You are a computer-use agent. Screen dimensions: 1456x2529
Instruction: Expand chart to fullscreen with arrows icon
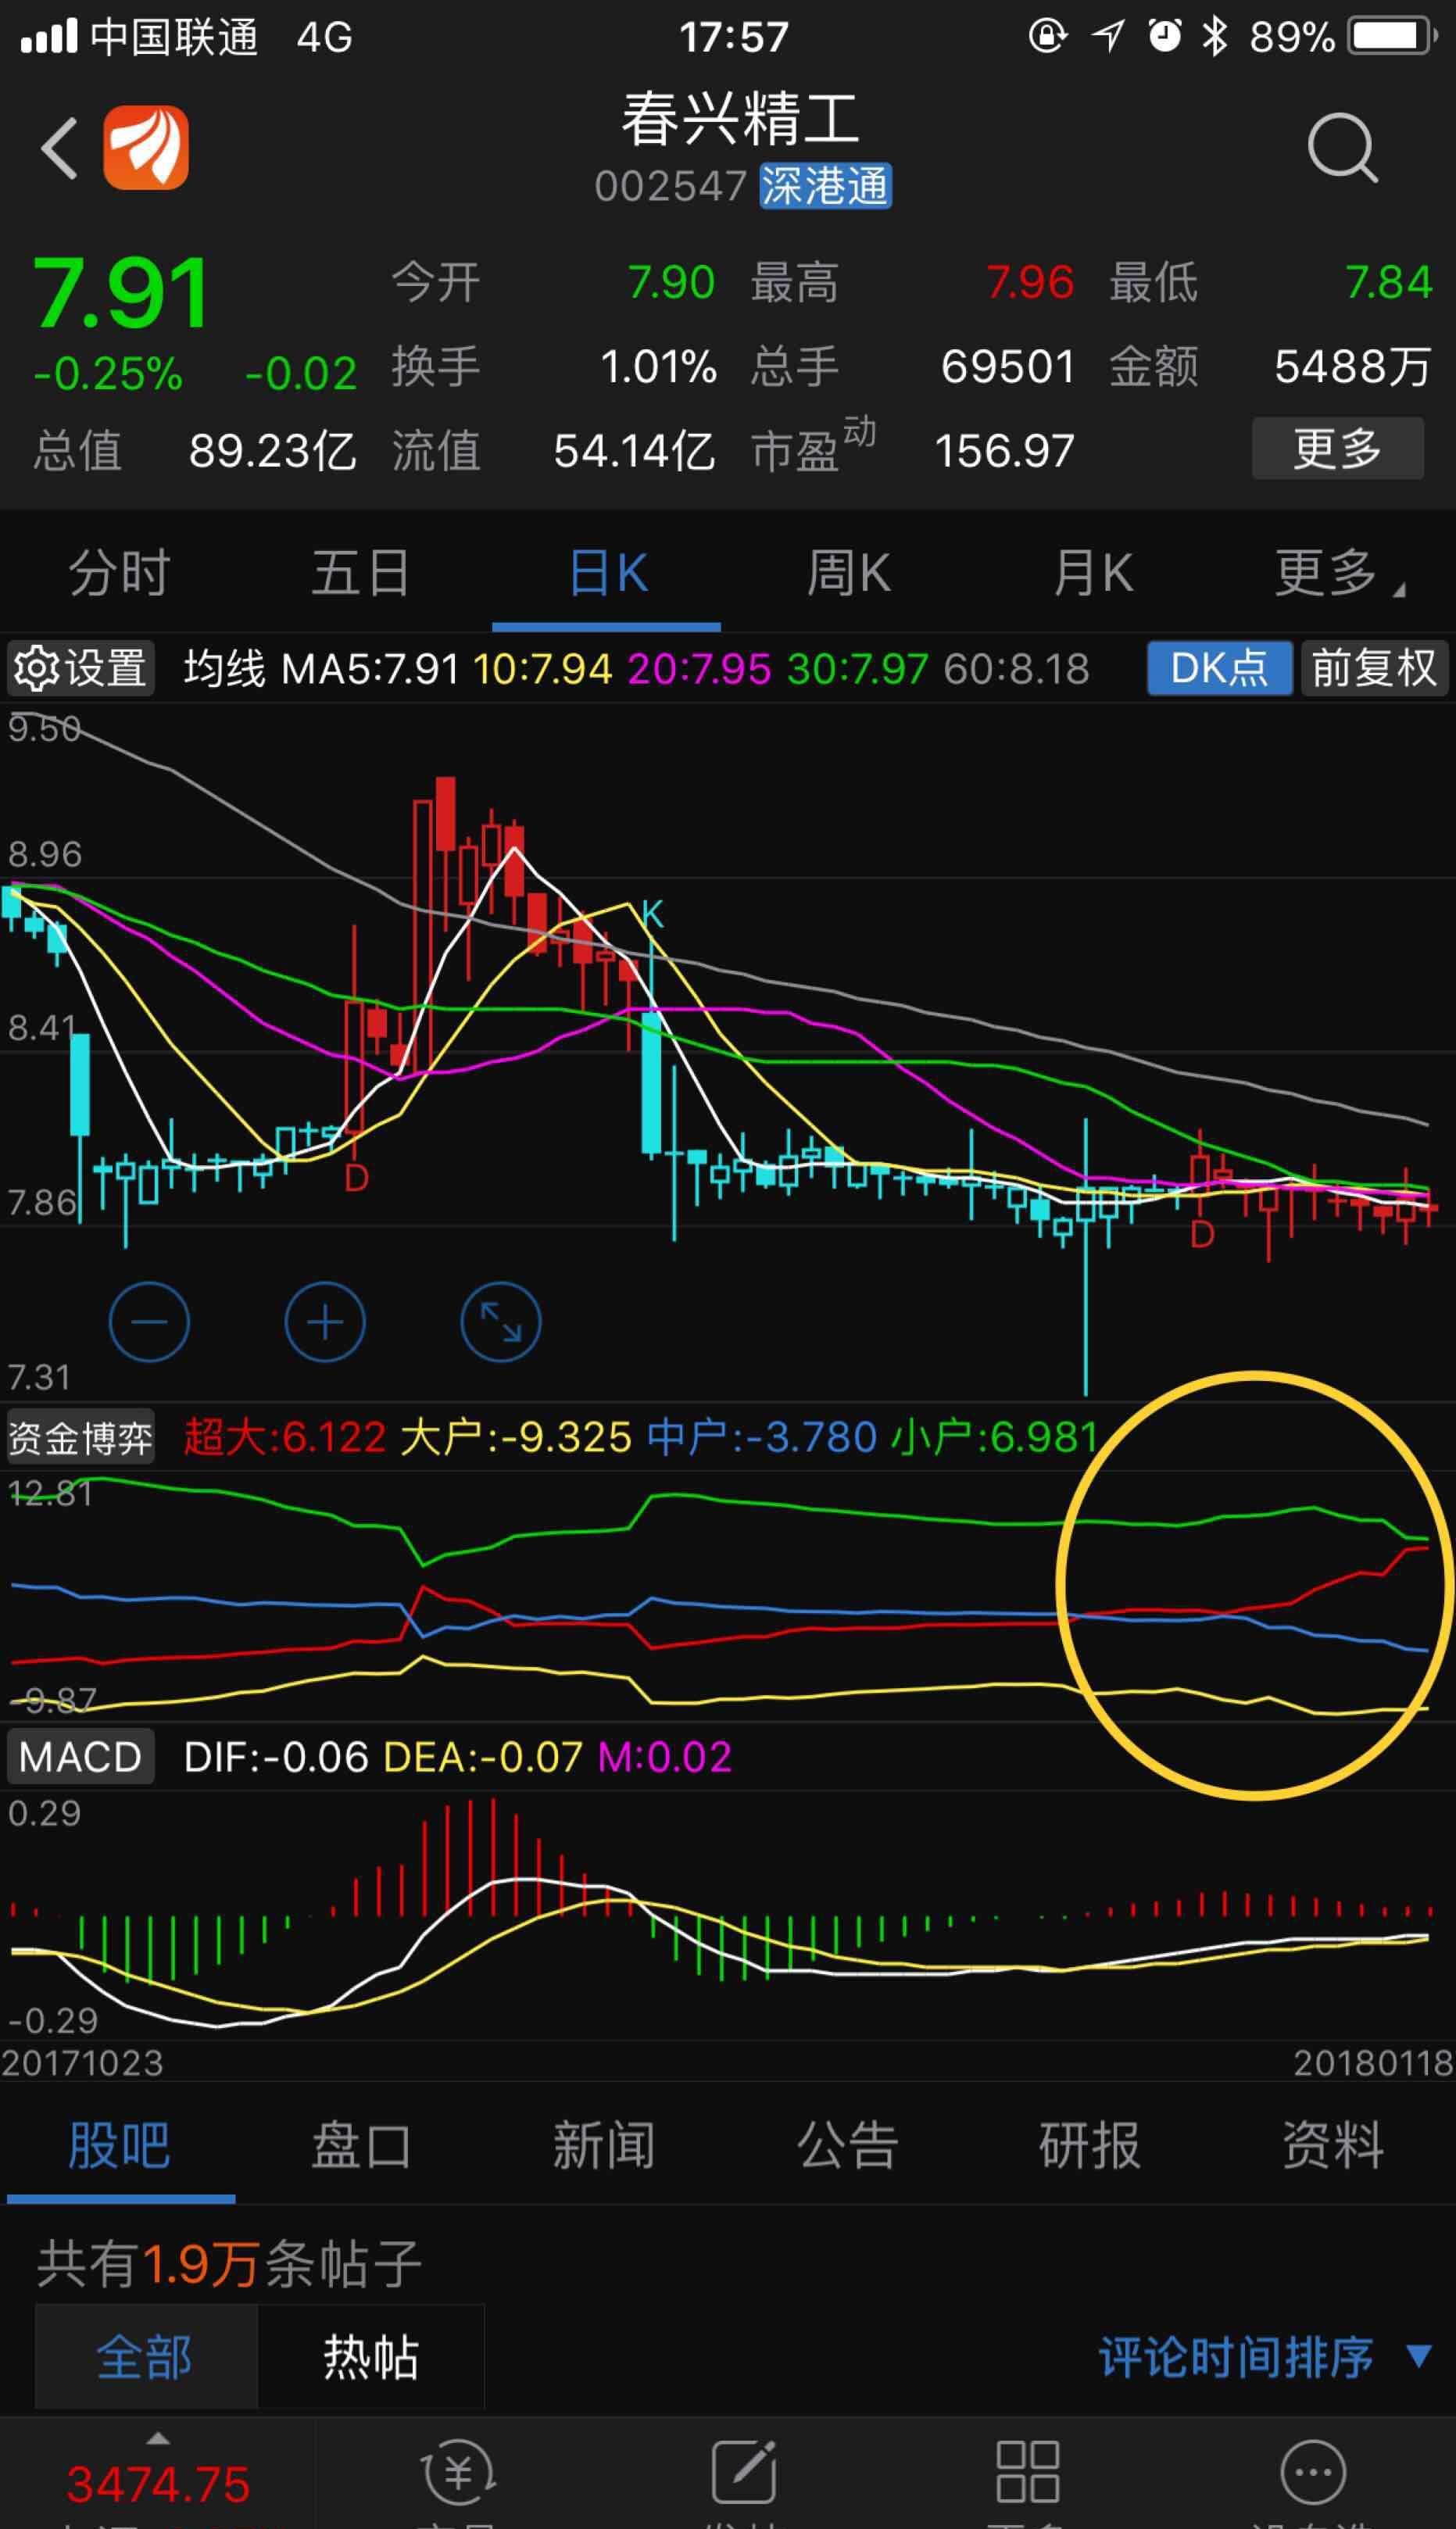pyautogui.click(x=500, y=1322)
